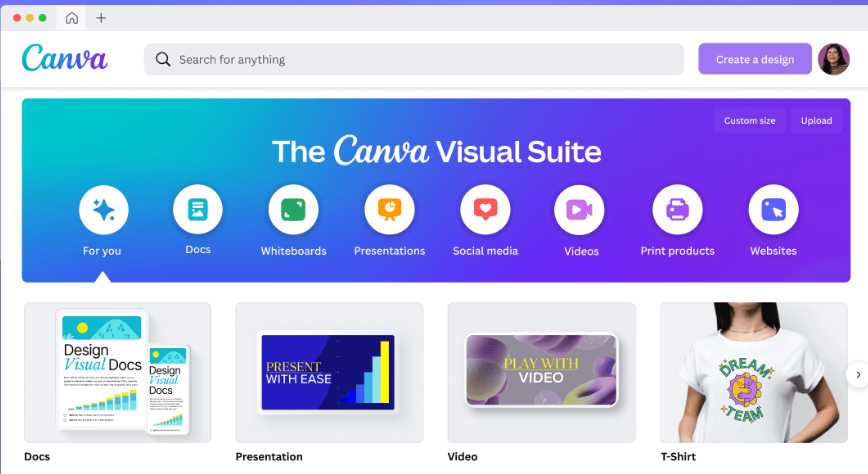Open a new tab with plus icon
The height and width of the screenshot is (474, 868).
pyautogui.click(x=101, y=18)
